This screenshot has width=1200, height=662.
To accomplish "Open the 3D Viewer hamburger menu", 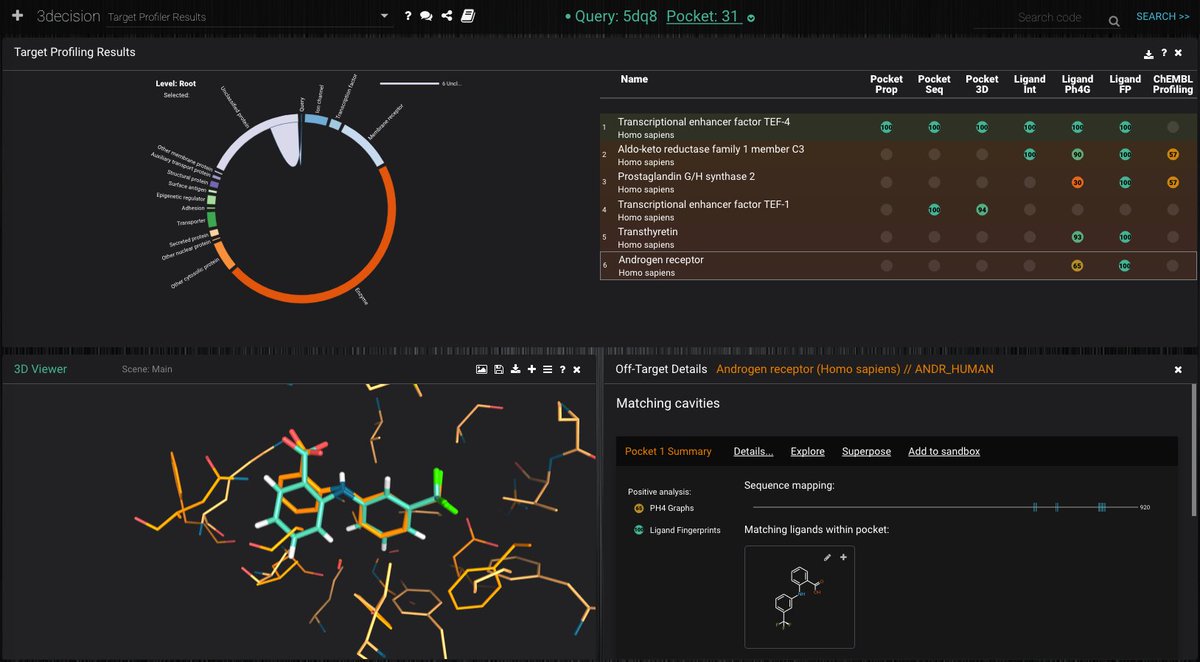I will tap(547, 370).
